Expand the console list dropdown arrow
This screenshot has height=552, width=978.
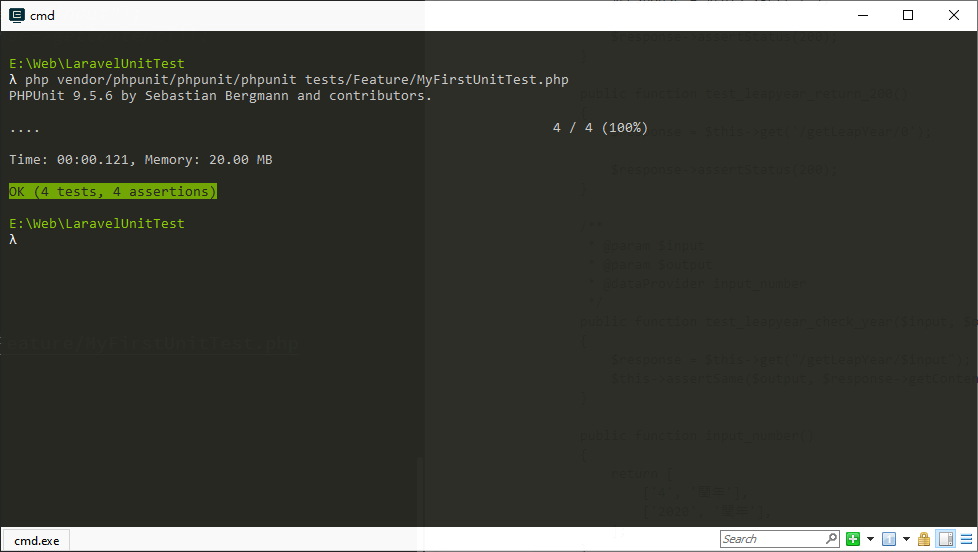(906, 539)
